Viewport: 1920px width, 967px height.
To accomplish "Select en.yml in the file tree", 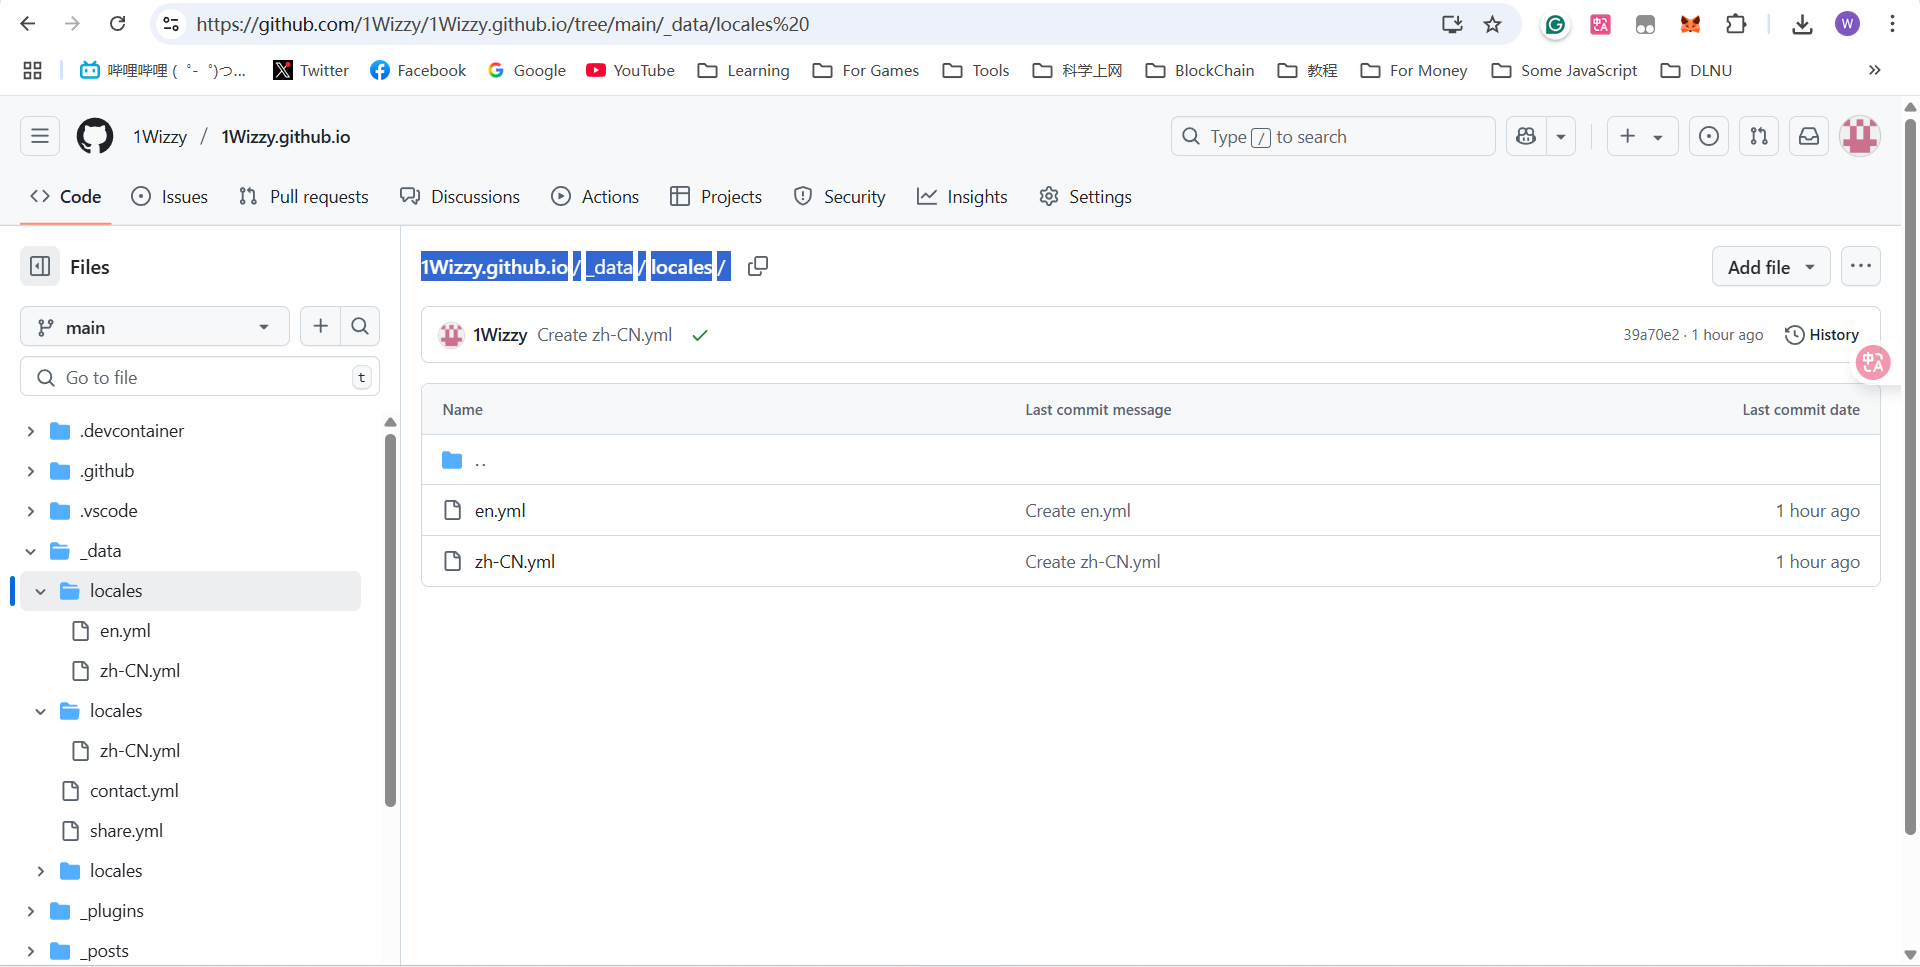I will 125,631.
